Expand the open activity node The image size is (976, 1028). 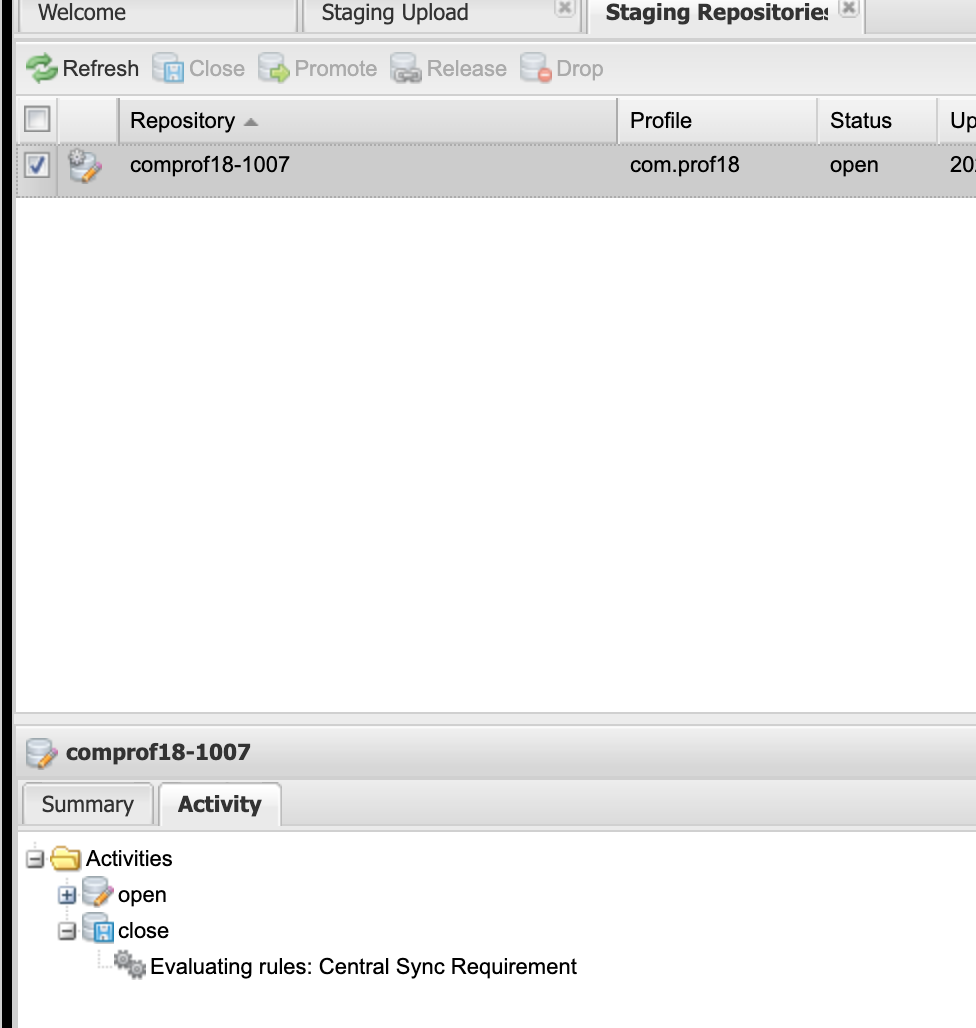pyautogui.click(x=67, y=895)
